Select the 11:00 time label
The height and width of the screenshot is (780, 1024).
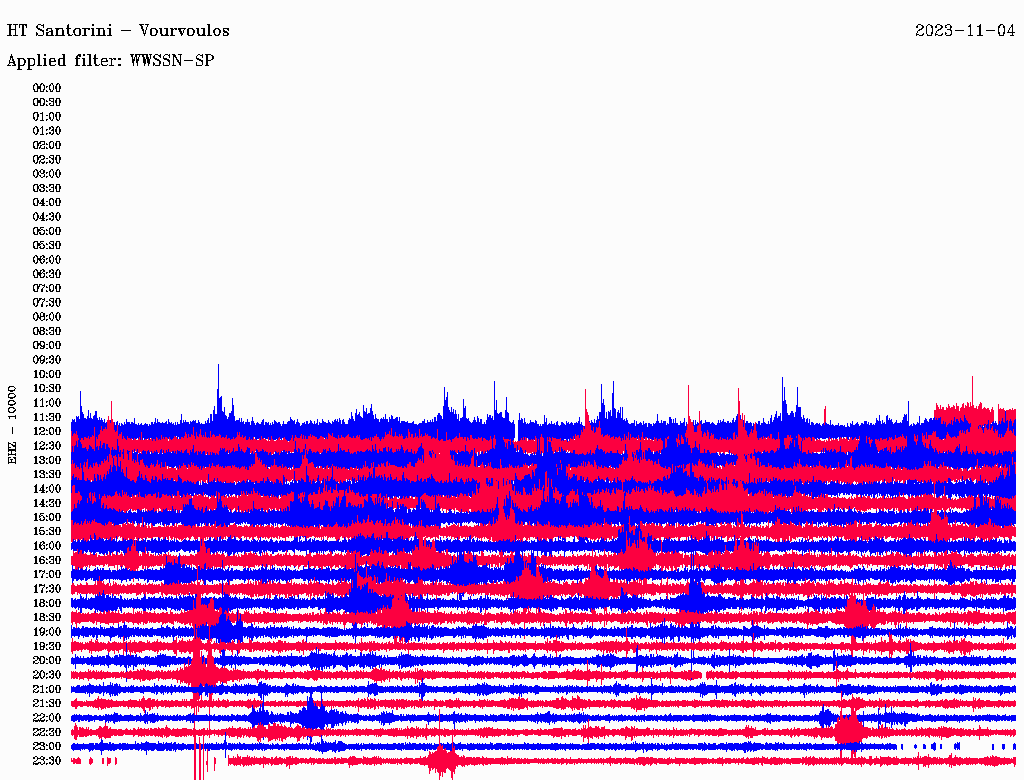[x=47, y=403]
